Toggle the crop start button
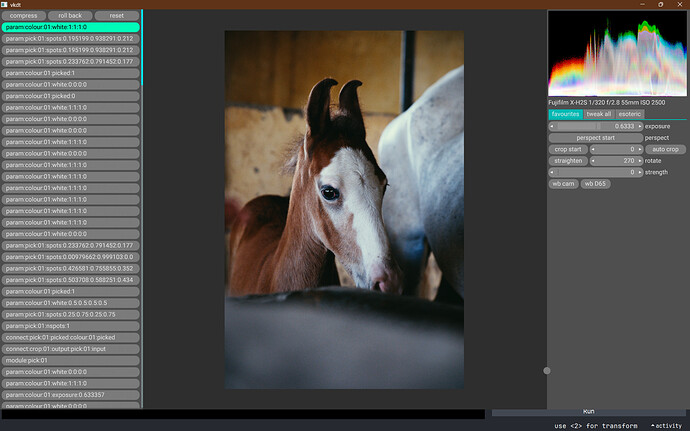 click(568, 149)
